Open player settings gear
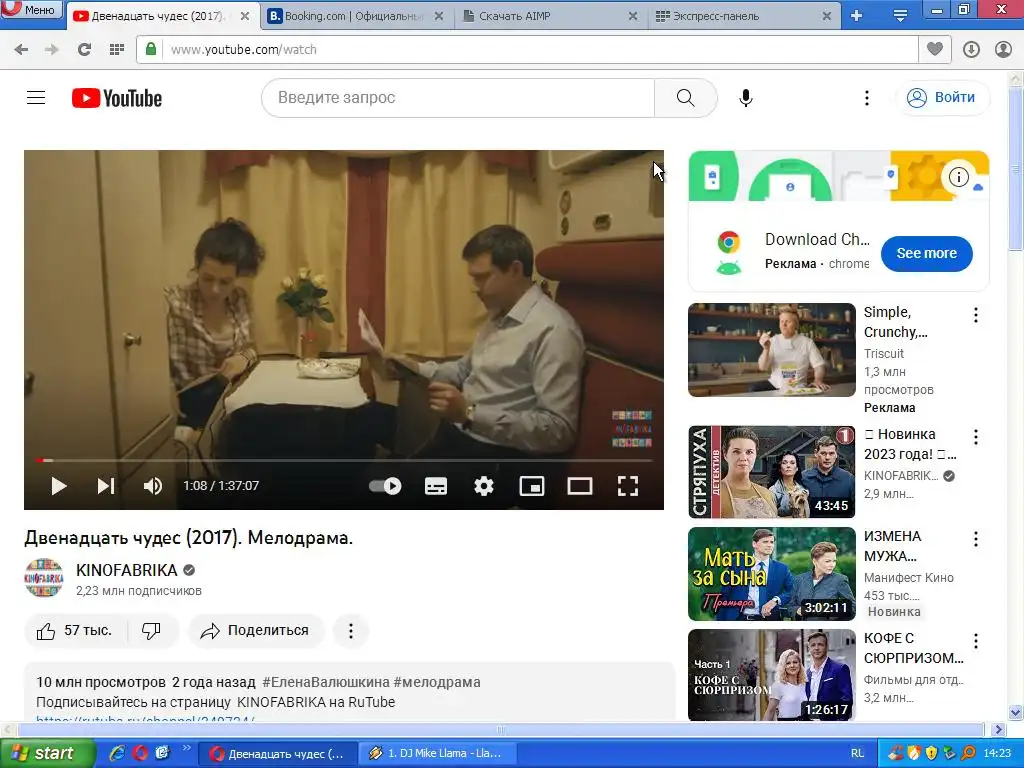 (483, 486)
